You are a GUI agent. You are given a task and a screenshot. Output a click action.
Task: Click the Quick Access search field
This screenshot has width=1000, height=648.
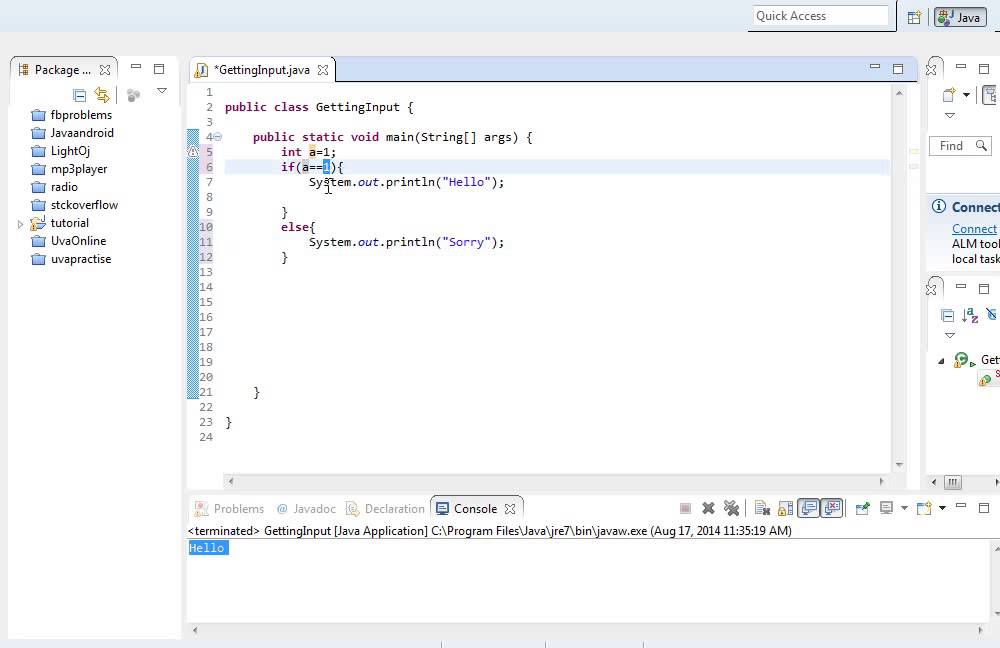821,16
